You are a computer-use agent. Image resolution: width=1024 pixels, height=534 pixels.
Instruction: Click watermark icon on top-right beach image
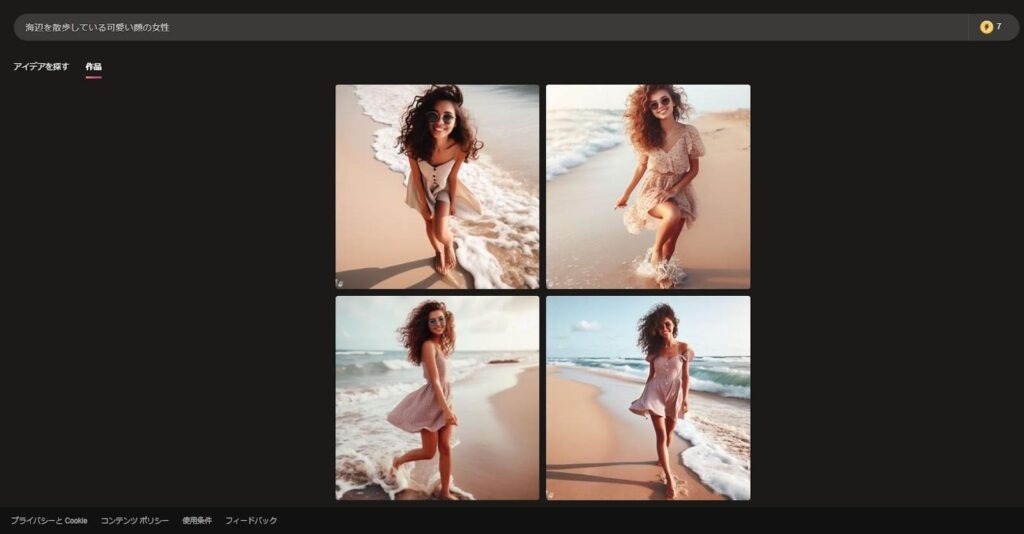tap(551, 283)
